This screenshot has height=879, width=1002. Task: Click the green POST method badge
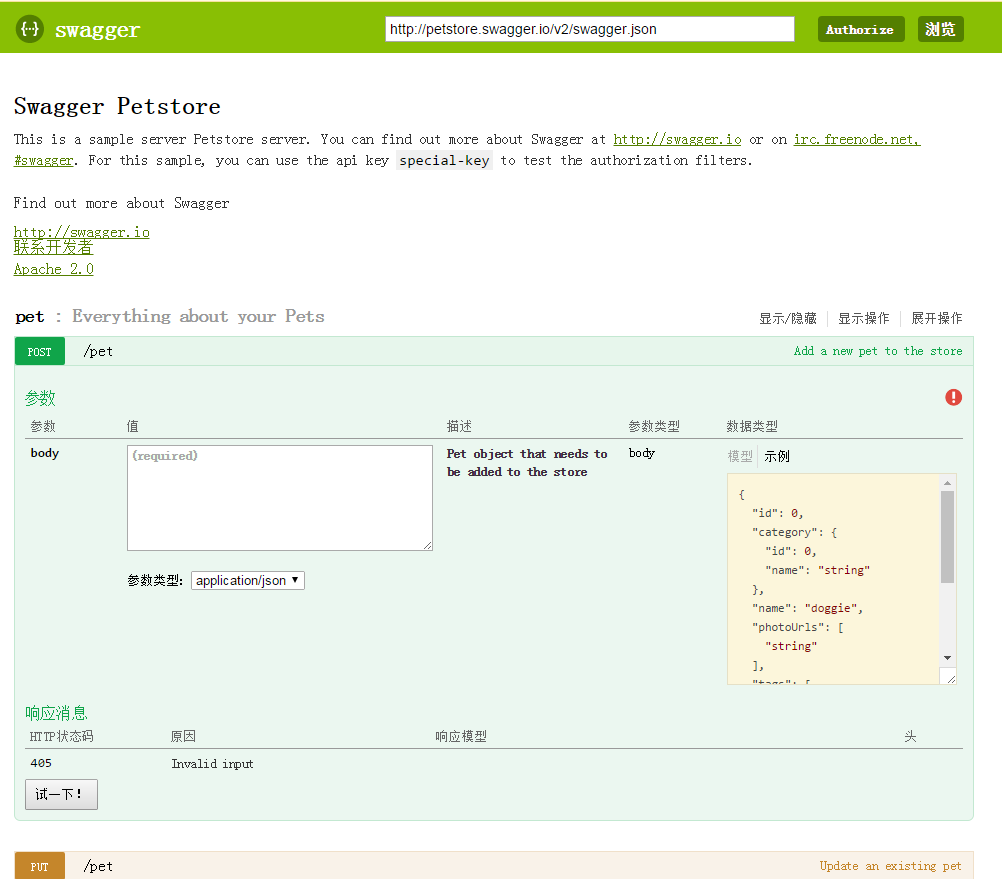(x=40, y=351)
